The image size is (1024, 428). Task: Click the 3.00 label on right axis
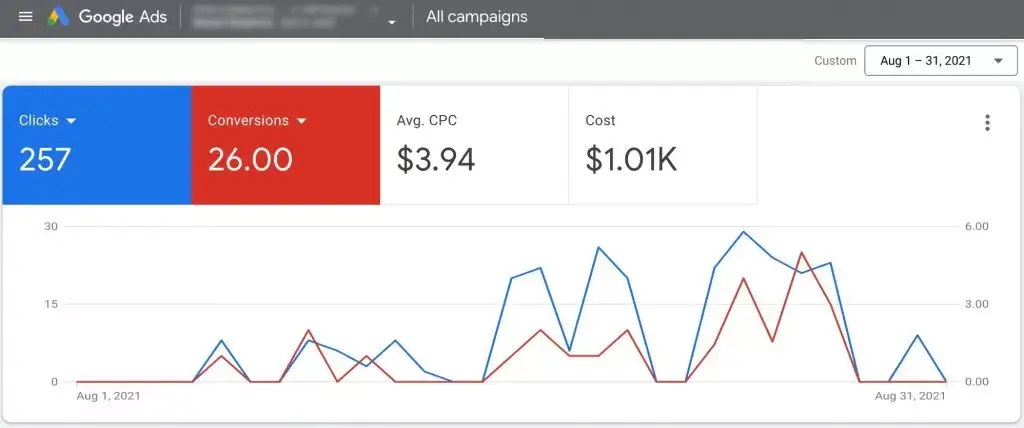point(977,304)
